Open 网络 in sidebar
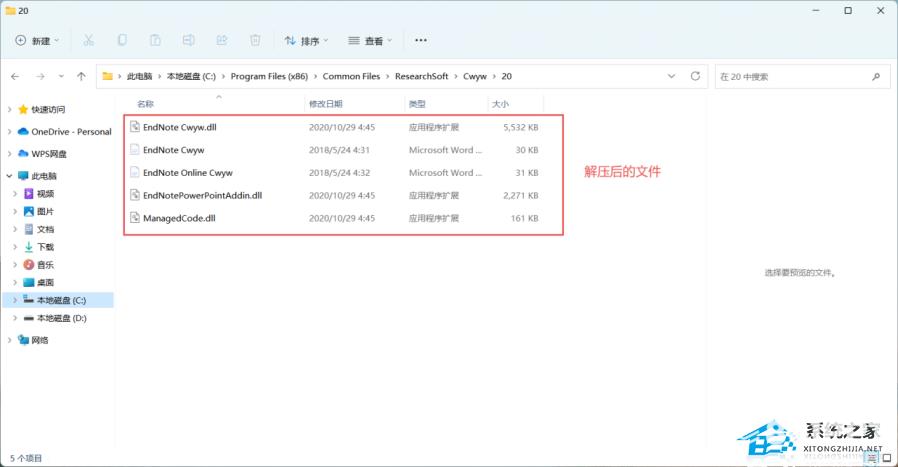 [40, 340]
